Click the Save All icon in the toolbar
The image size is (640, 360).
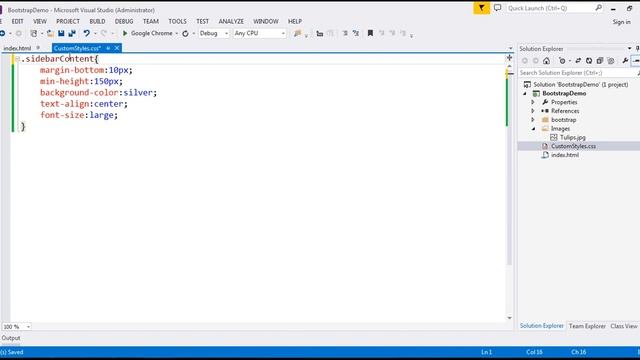point(72,33)
